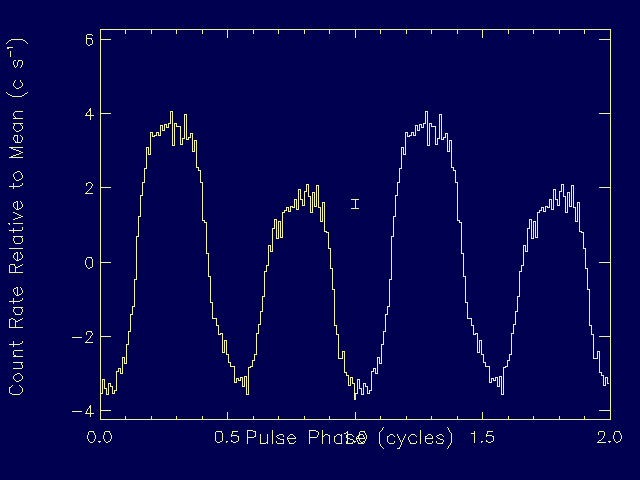Screen dimensions: 640x480
Task: Click the smaller second peak of the white curve
Action: tap(562, 187)
